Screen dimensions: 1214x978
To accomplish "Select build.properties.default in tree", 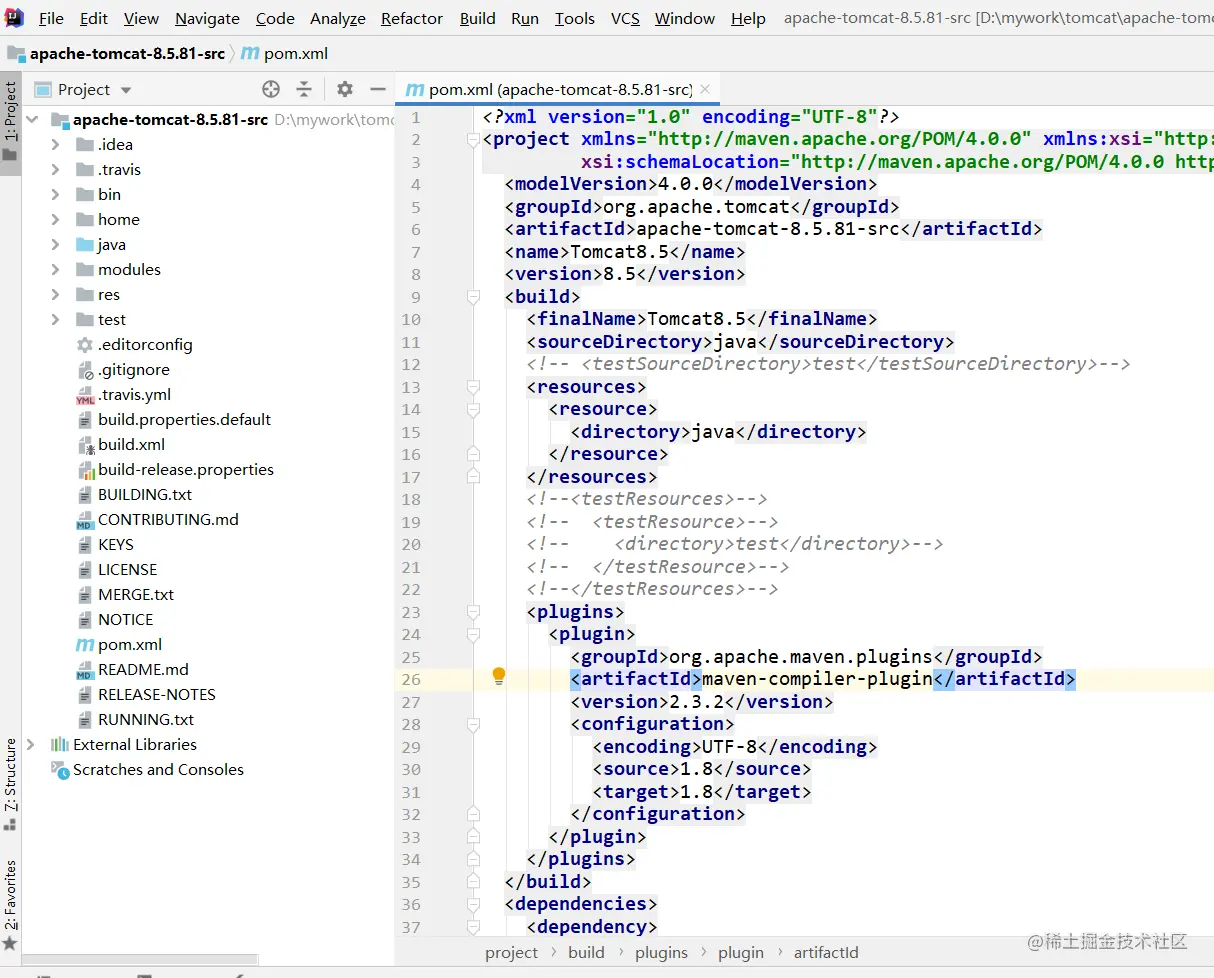I will [x=184, y=420].
